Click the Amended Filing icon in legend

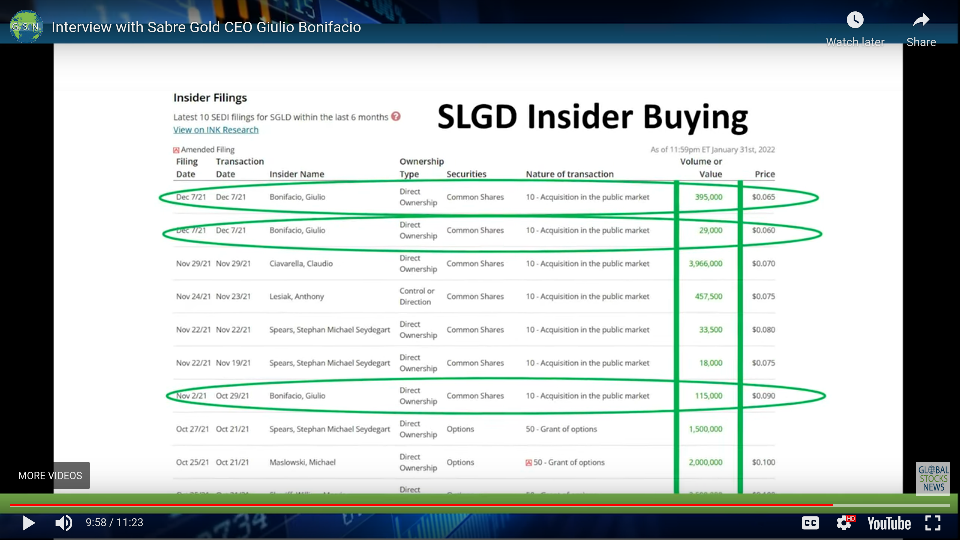point(176,150)
